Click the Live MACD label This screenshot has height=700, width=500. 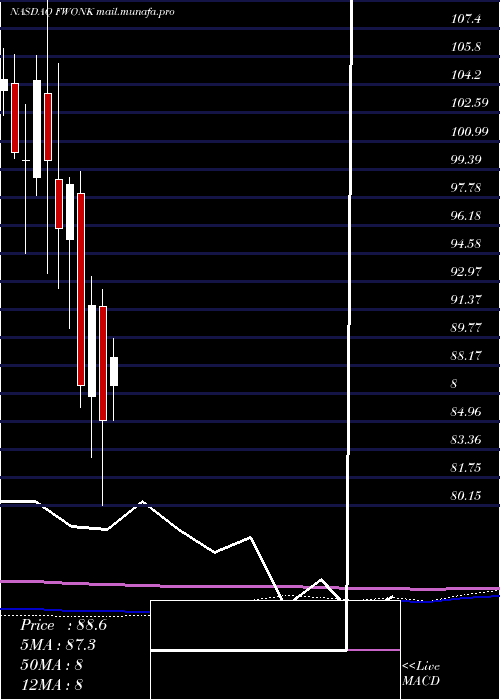tap(421, 673)
